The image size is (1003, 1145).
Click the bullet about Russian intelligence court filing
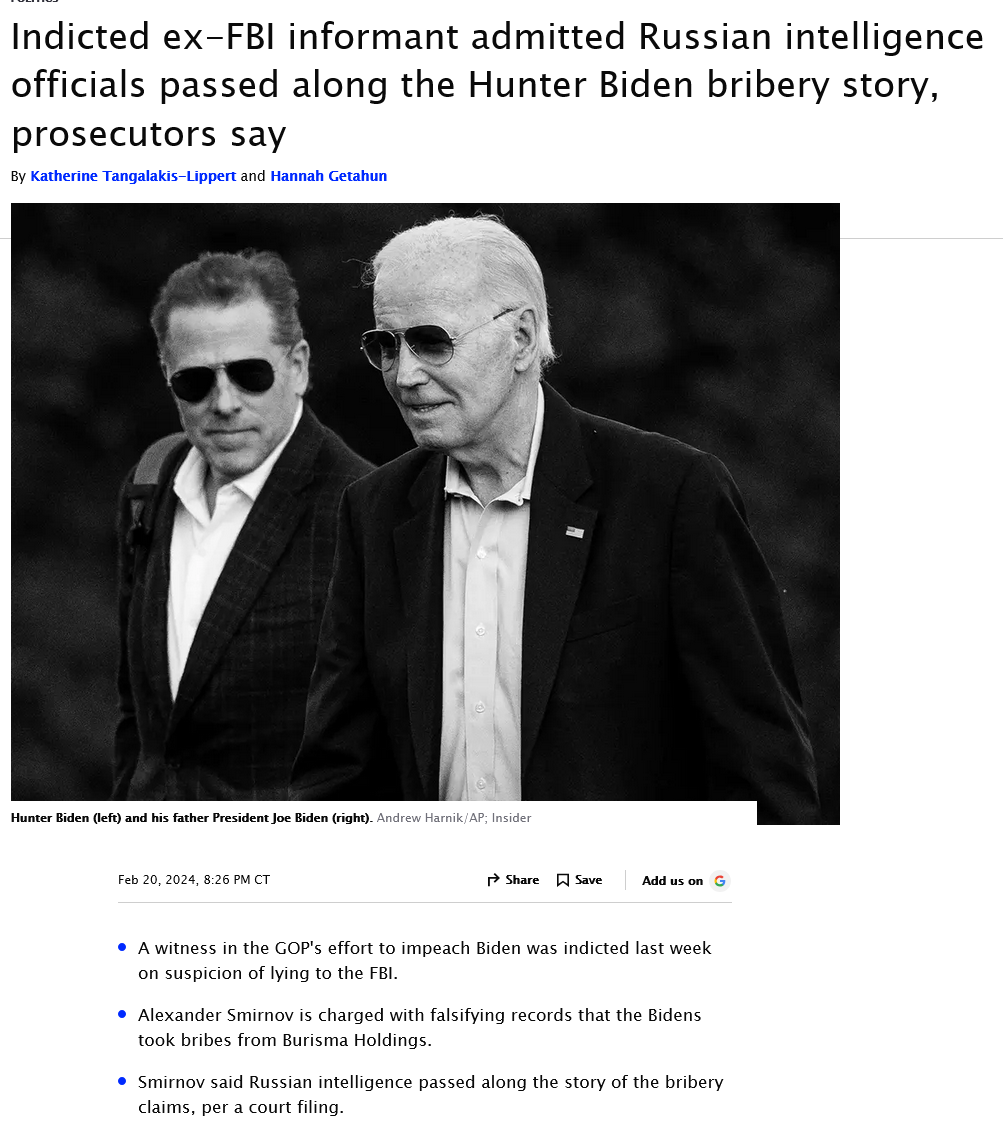tap(431, 1094)
